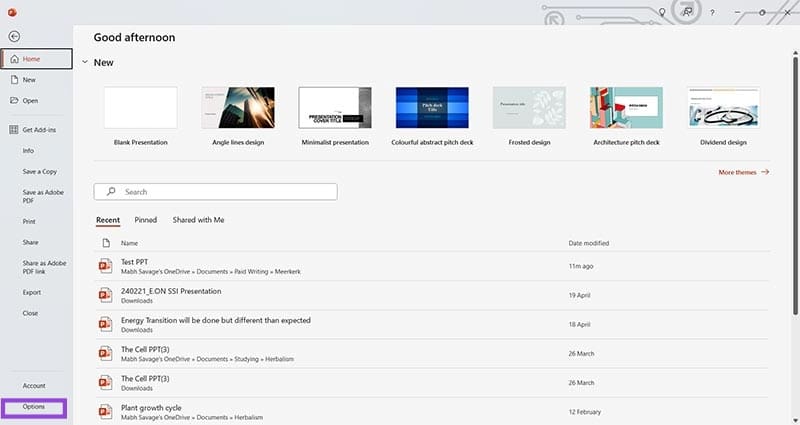
Task: Select the Dividend design template
Action: [723, 116]
